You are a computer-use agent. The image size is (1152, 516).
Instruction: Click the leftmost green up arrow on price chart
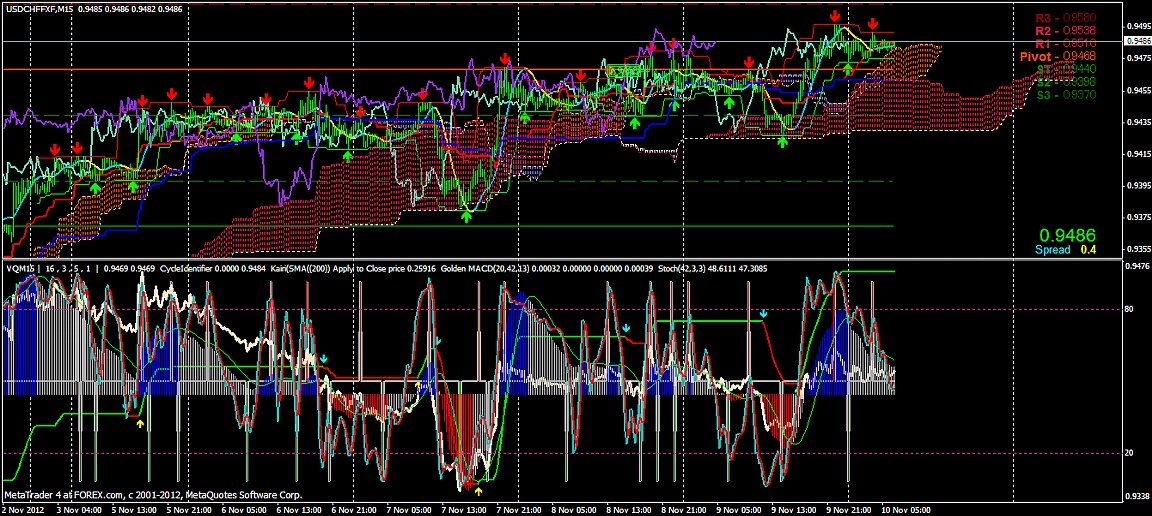point(95,187)
